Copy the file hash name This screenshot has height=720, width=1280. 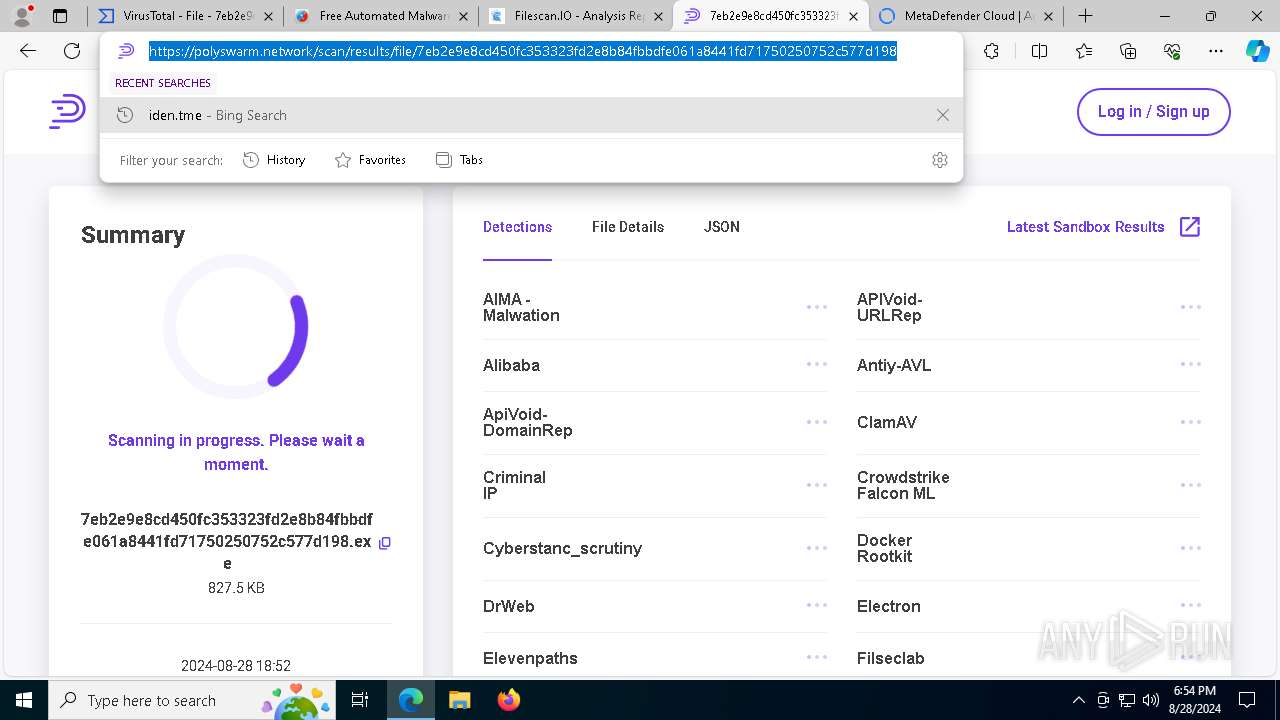(x=384, y=542)
